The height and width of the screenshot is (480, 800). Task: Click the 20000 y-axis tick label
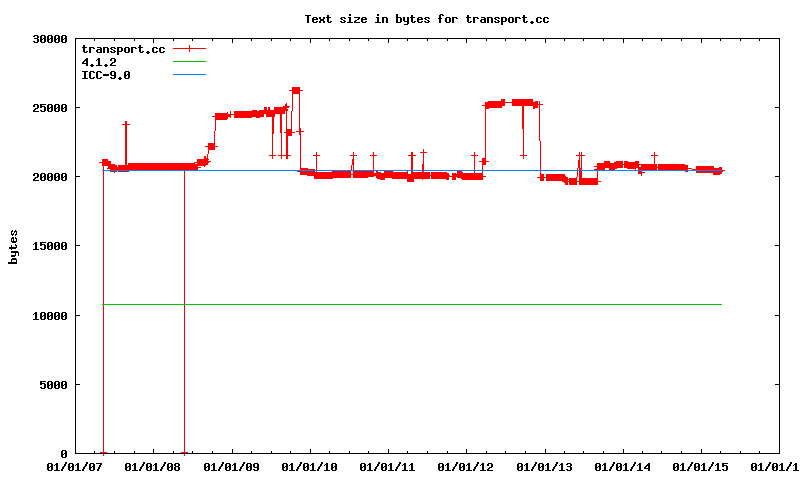tap(50, 177)
